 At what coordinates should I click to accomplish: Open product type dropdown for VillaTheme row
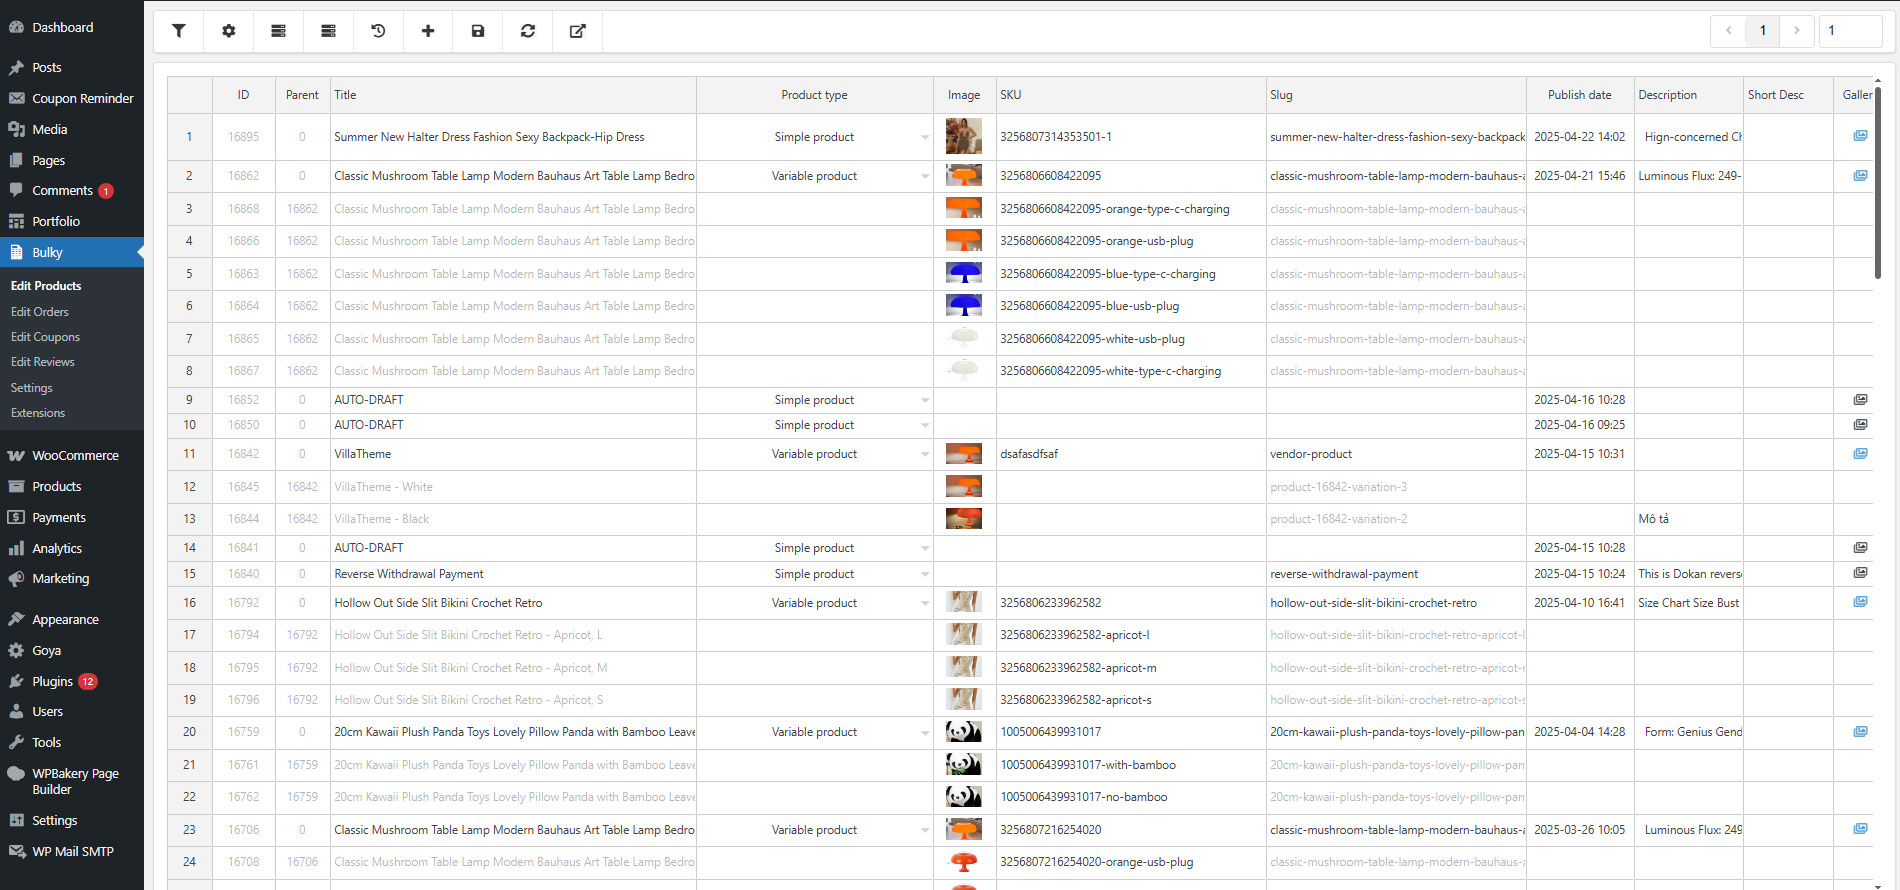(925, 454)
